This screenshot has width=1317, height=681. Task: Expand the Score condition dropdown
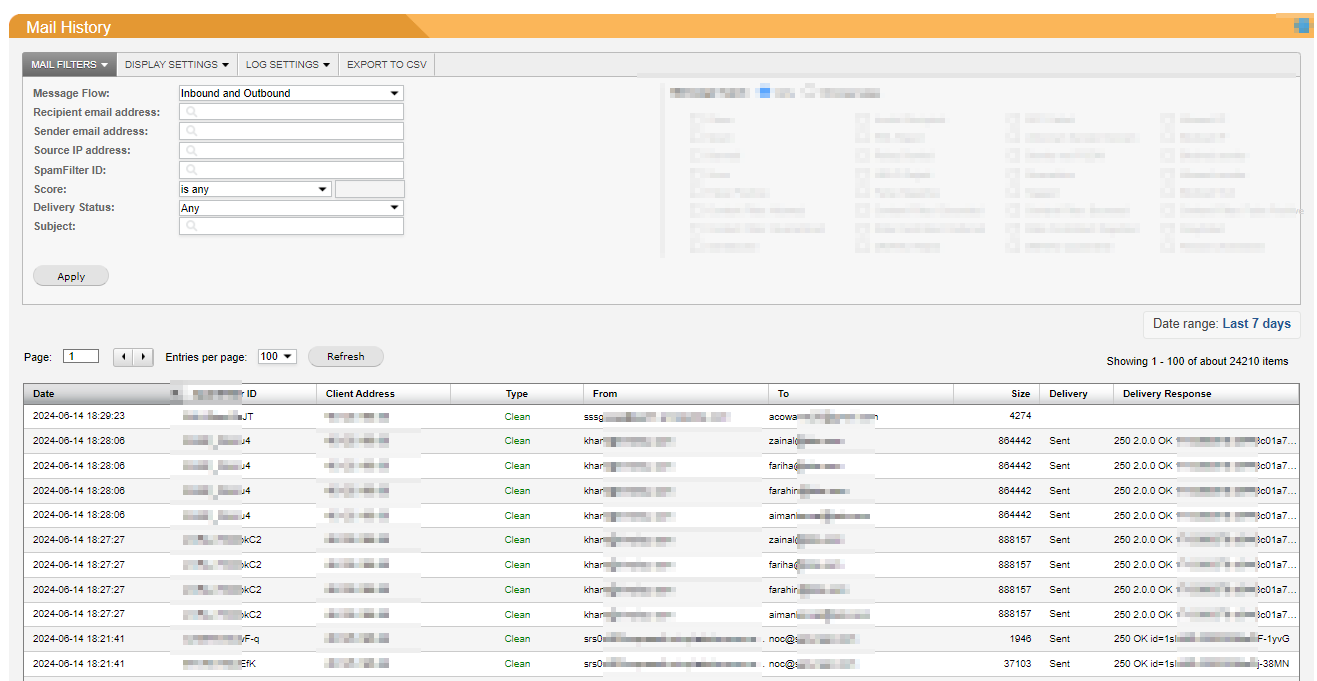click(x=254, y=189)
